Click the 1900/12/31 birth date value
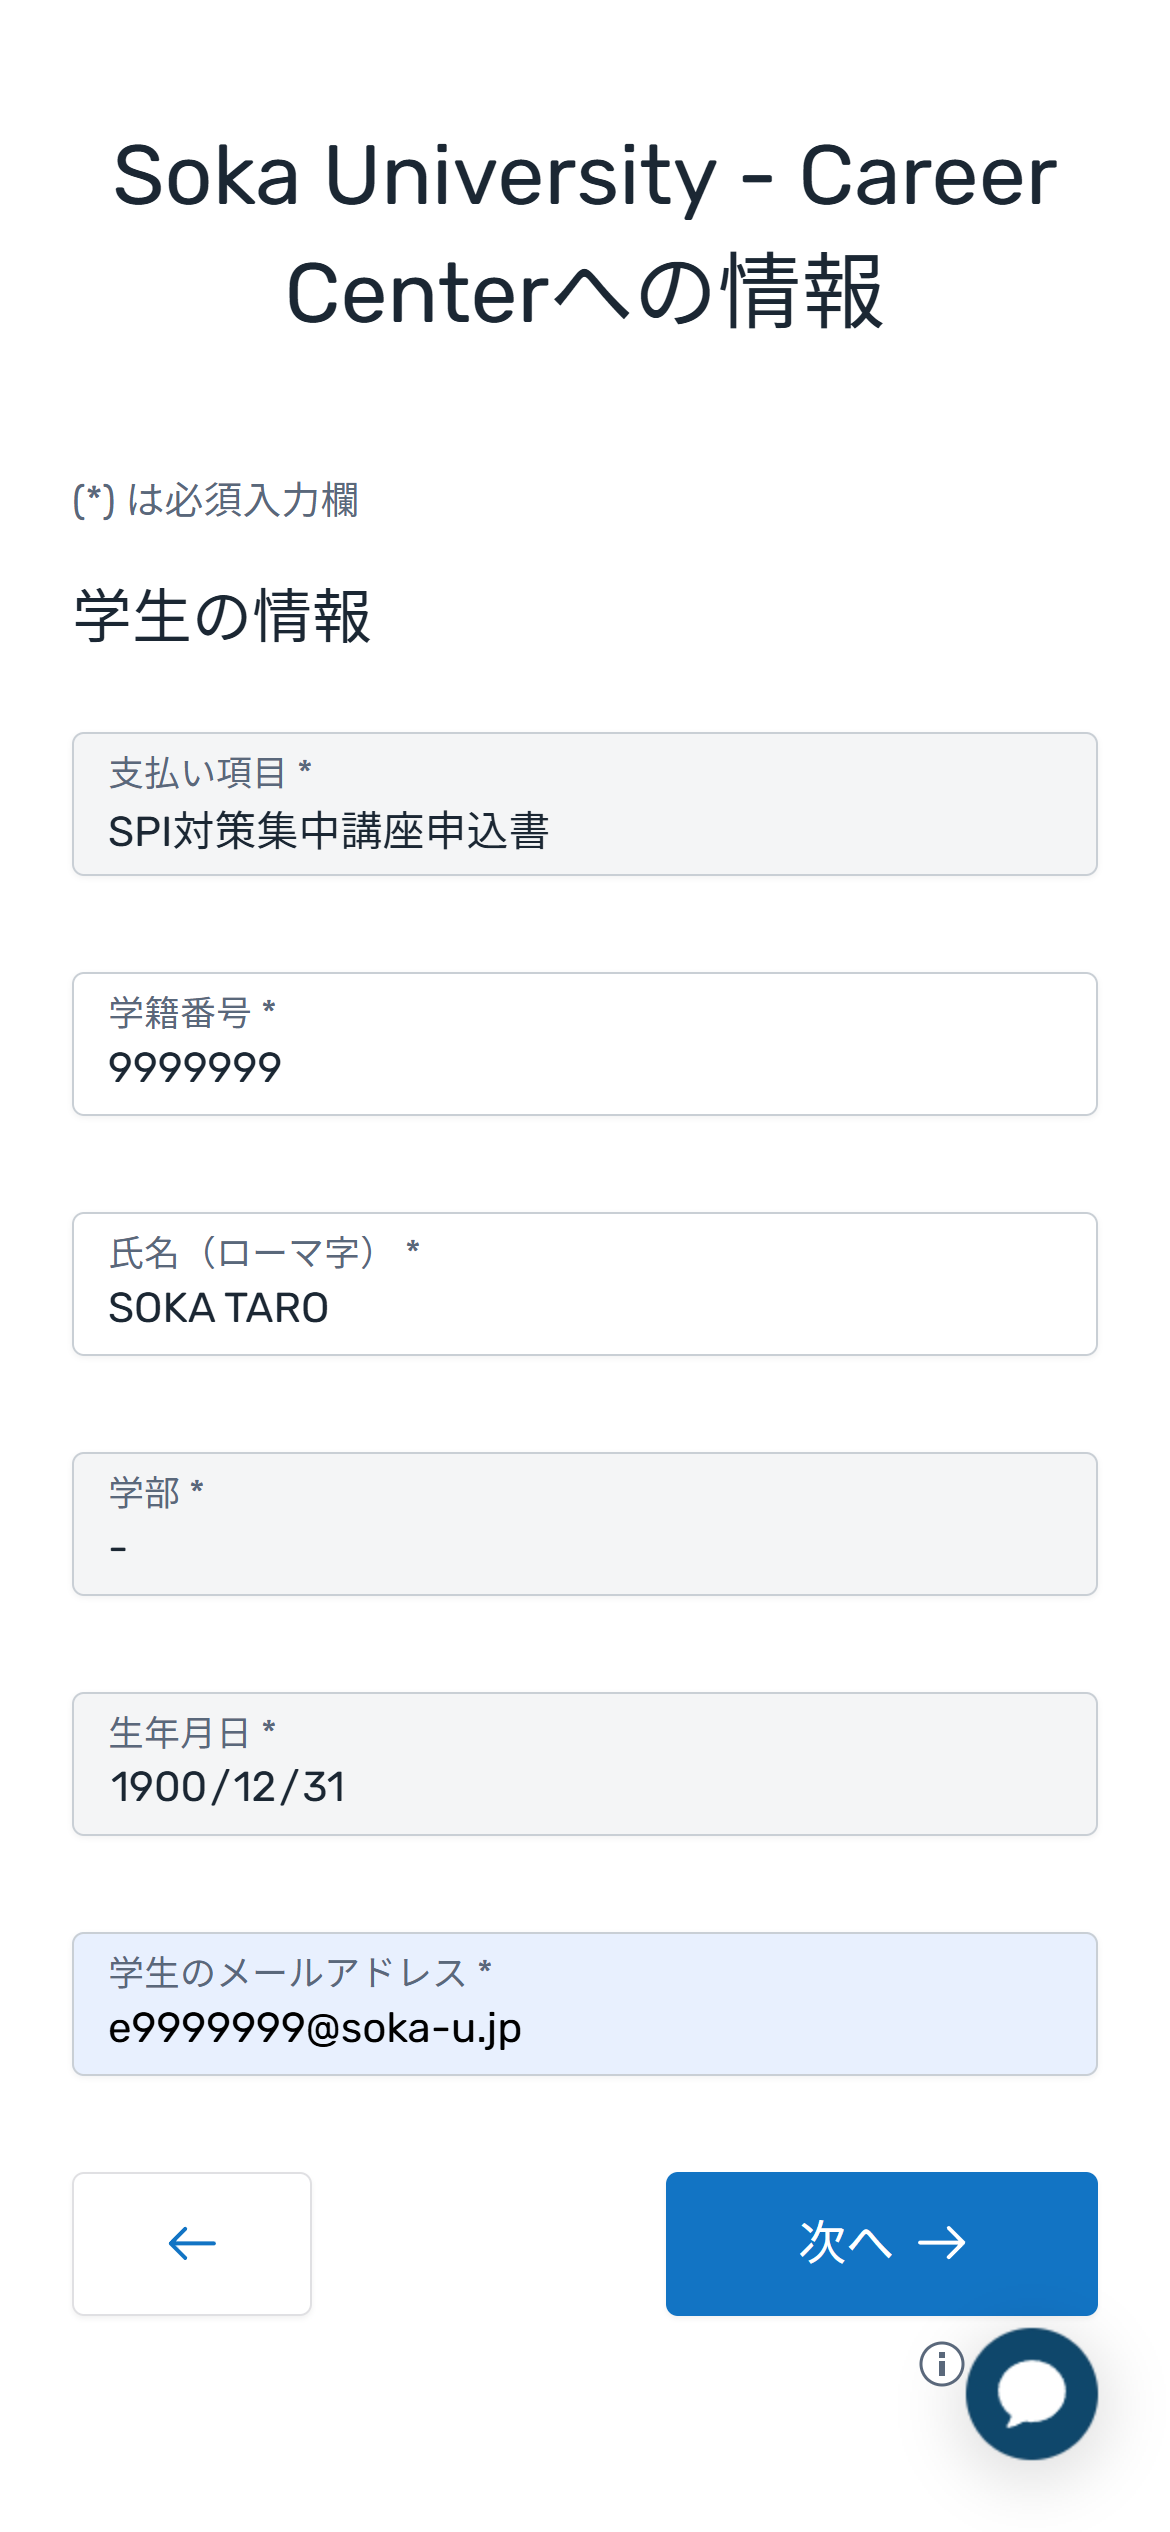The width and height of the screenshot is (1170, 2532). click(228, 1788)
